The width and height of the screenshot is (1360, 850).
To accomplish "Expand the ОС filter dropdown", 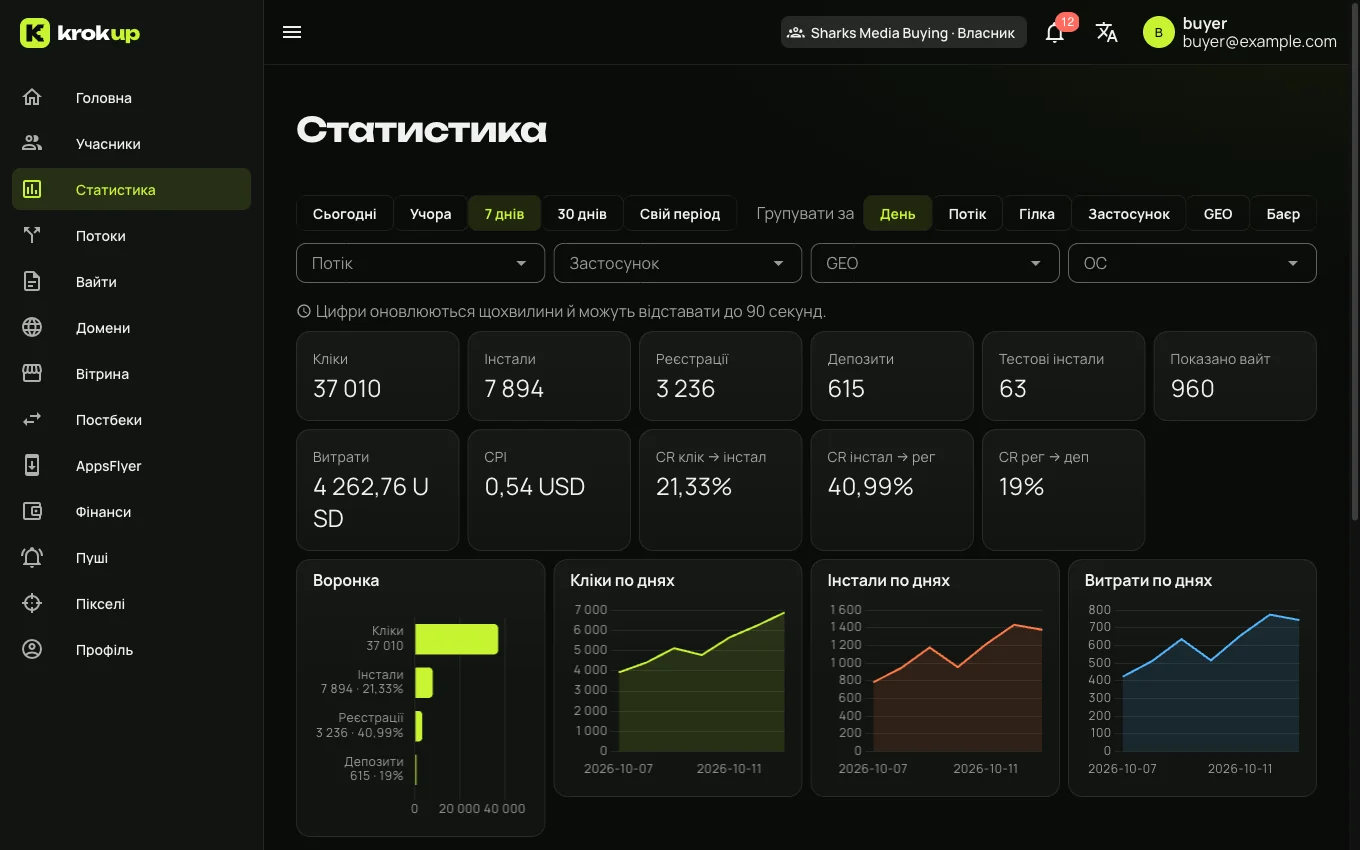I will click(x=1192, y=263).
